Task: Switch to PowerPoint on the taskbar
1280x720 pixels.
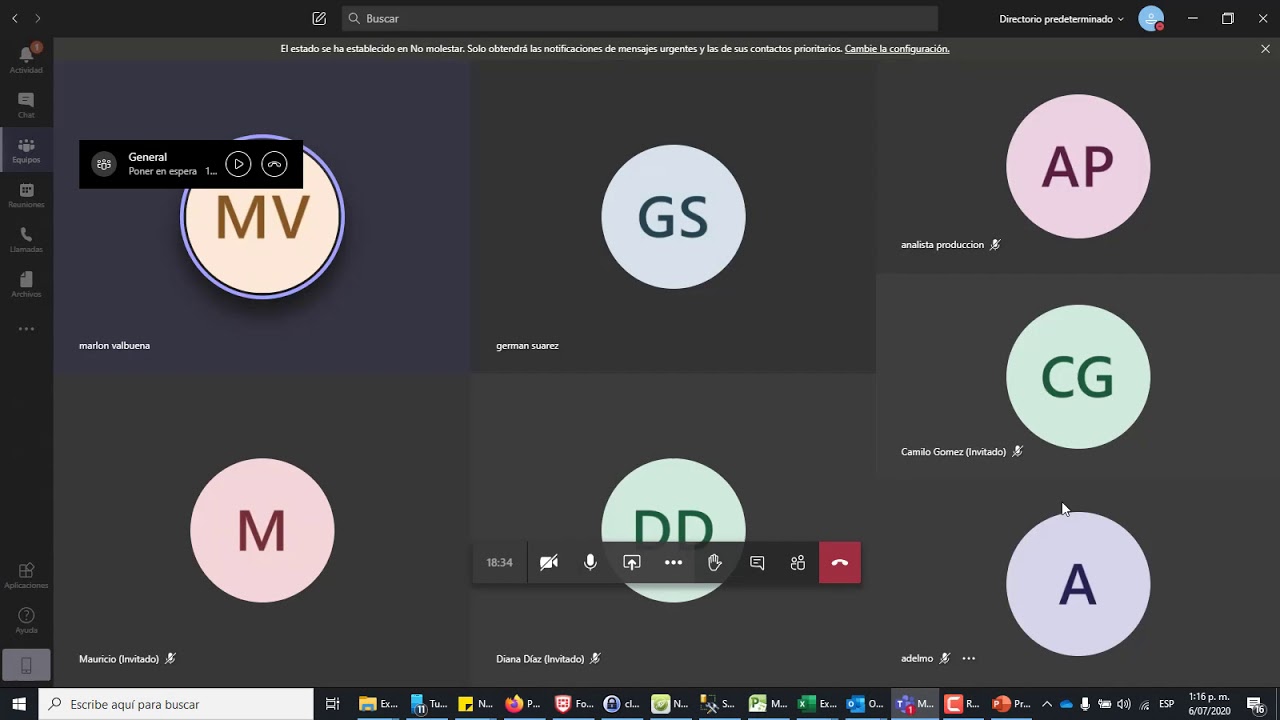Action: (x=1011, y=704)
